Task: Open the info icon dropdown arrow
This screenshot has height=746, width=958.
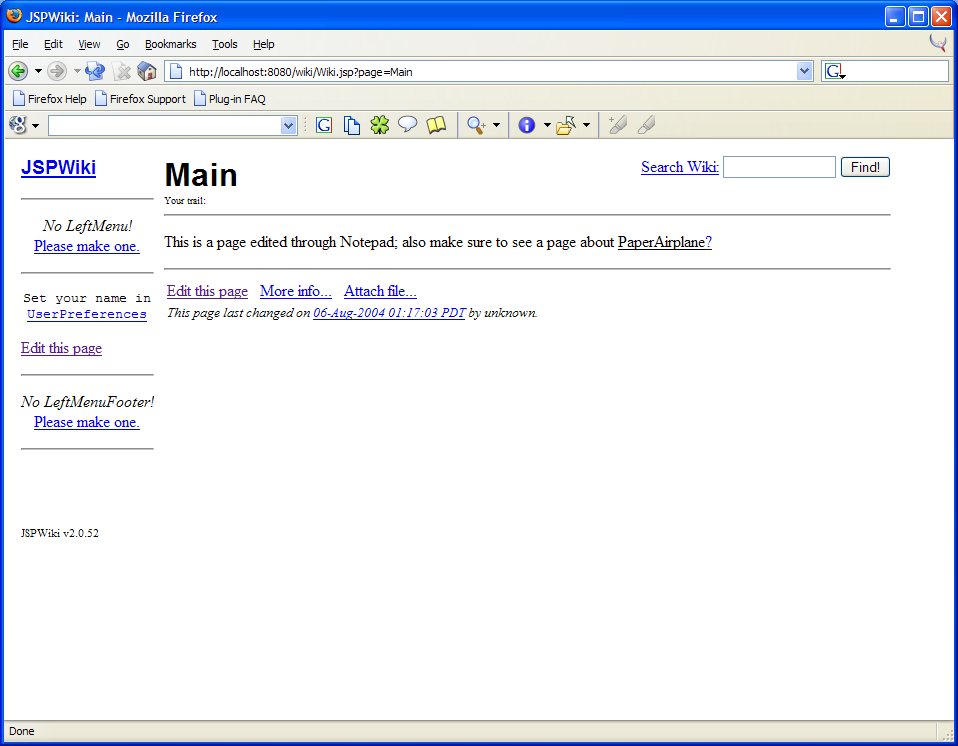Action: [547, 125]
